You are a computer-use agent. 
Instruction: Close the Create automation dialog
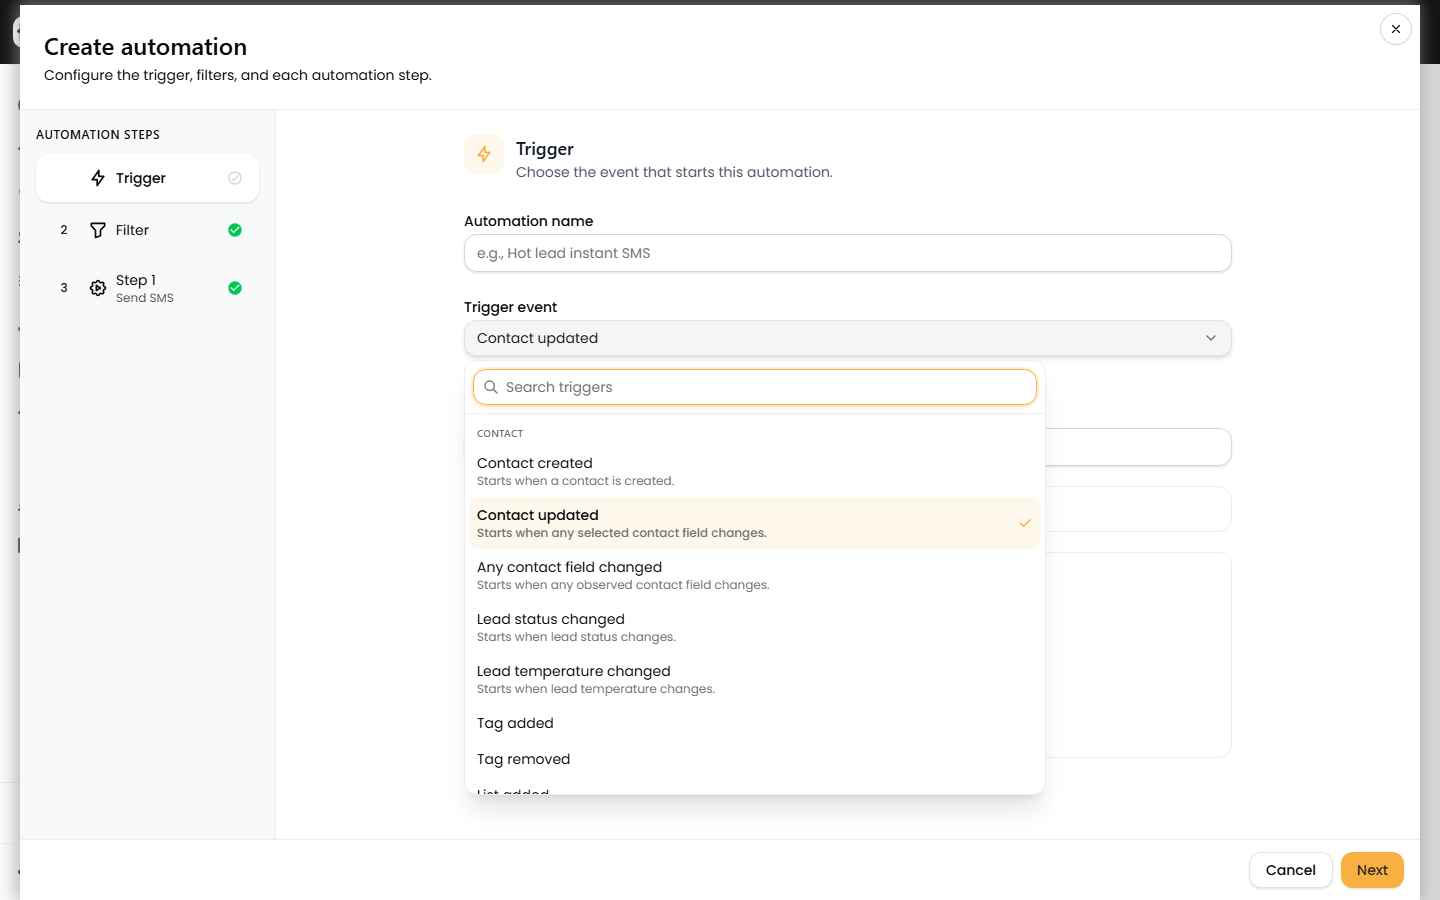(x=1396, y=29)
